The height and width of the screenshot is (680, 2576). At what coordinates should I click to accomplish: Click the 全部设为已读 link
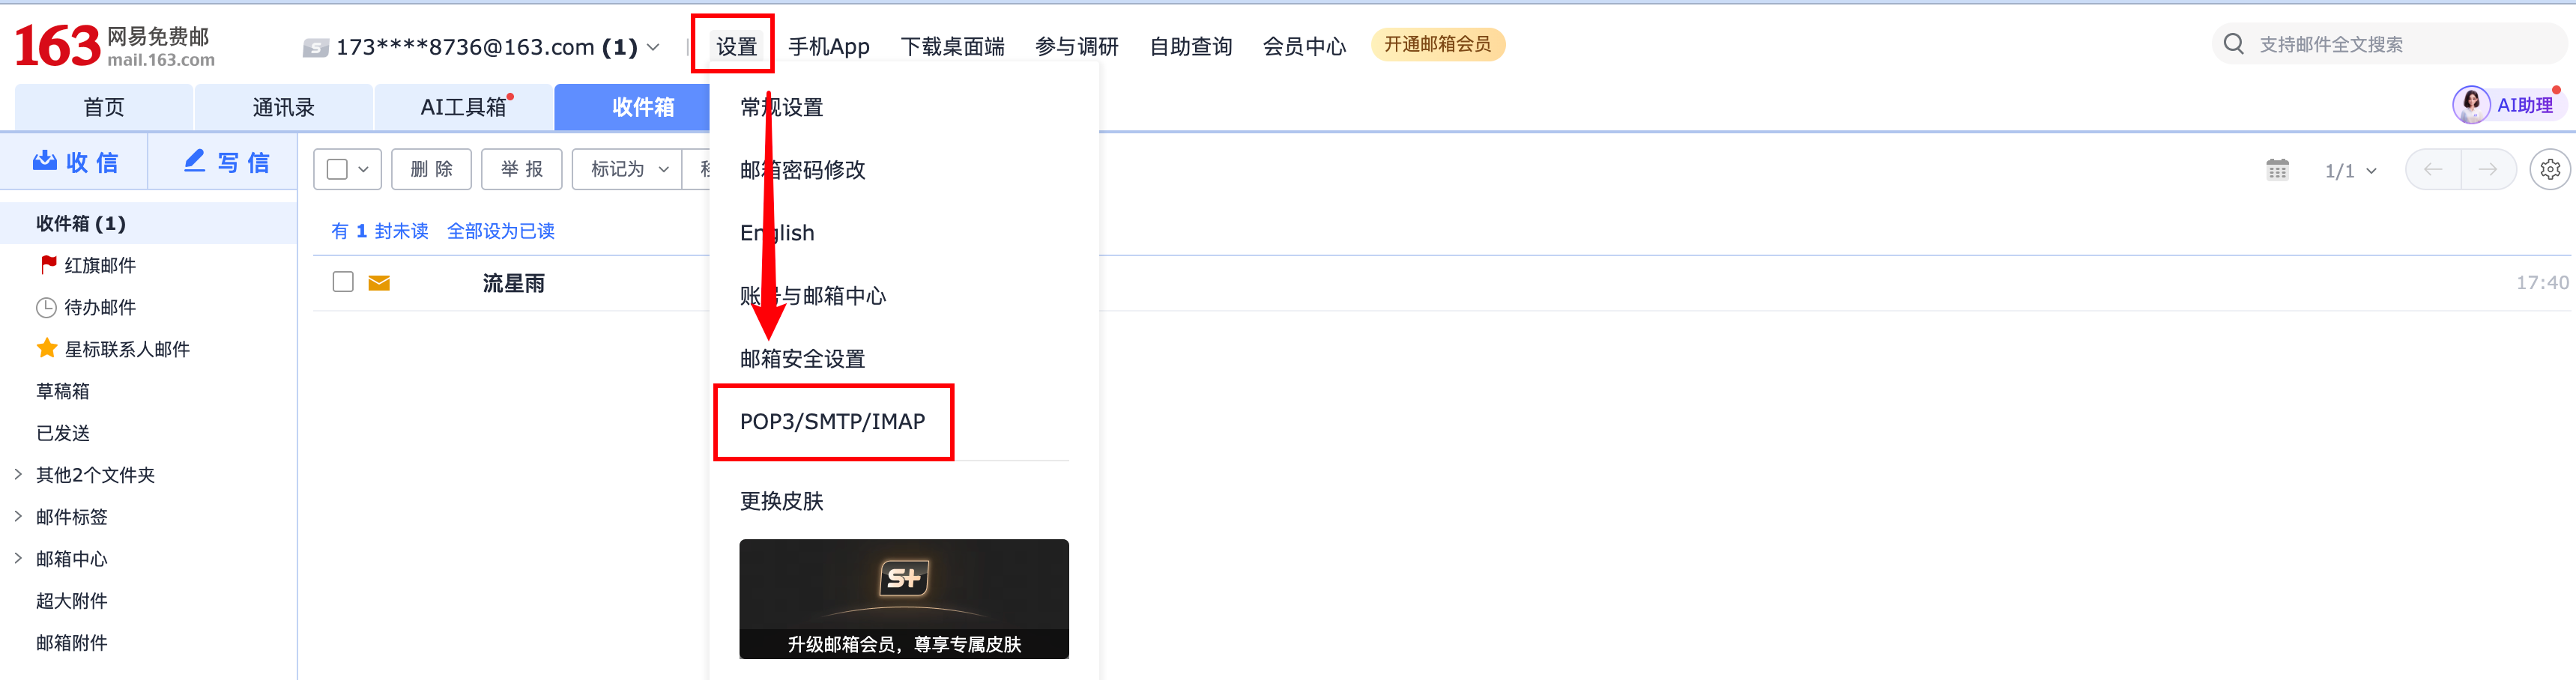[501, 230]
